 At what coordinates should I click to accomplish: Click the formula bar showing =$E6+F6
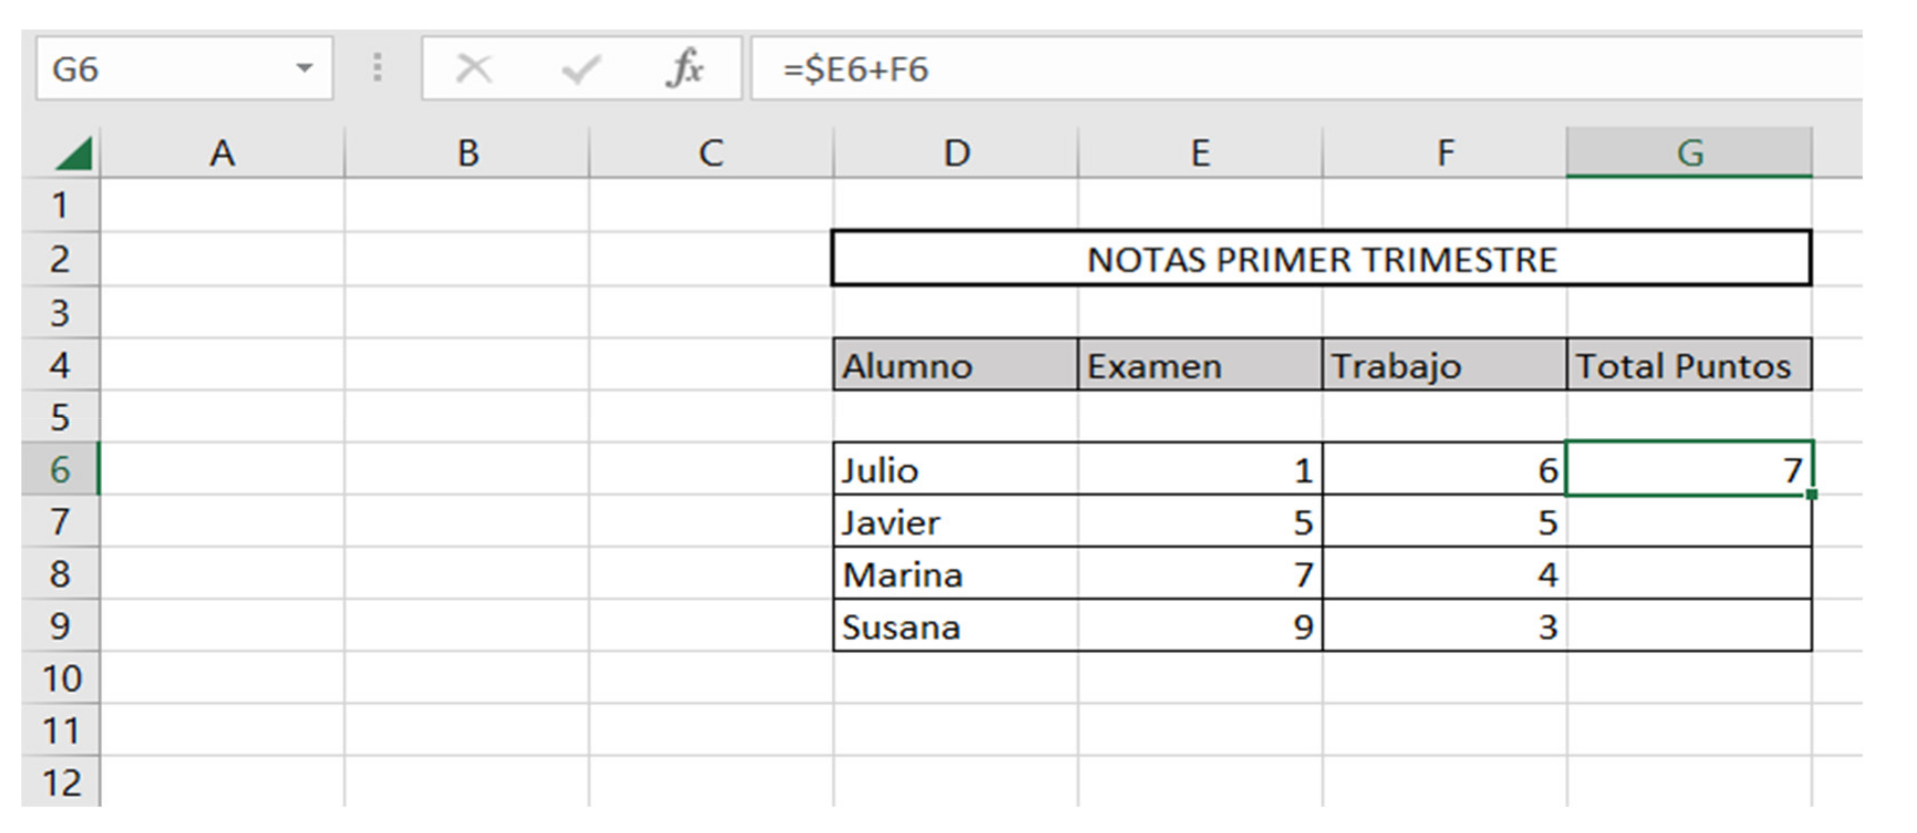tap(1300, 69)
